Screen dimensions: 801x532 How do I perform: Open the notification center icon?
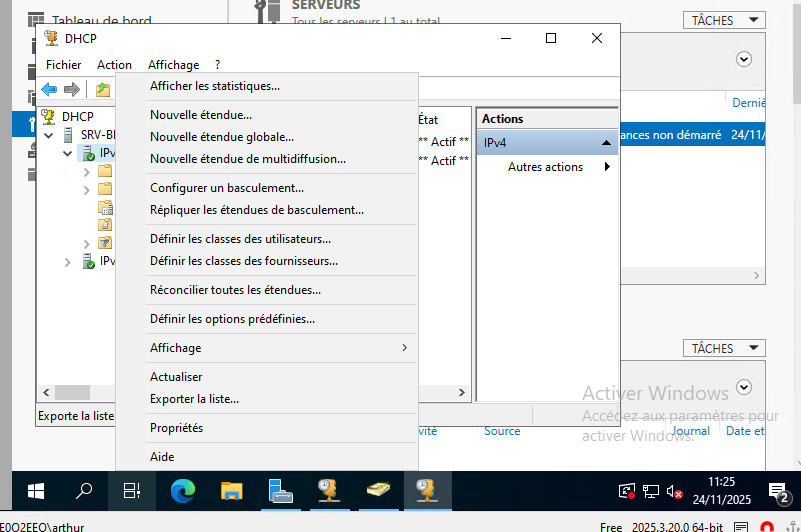780,492
